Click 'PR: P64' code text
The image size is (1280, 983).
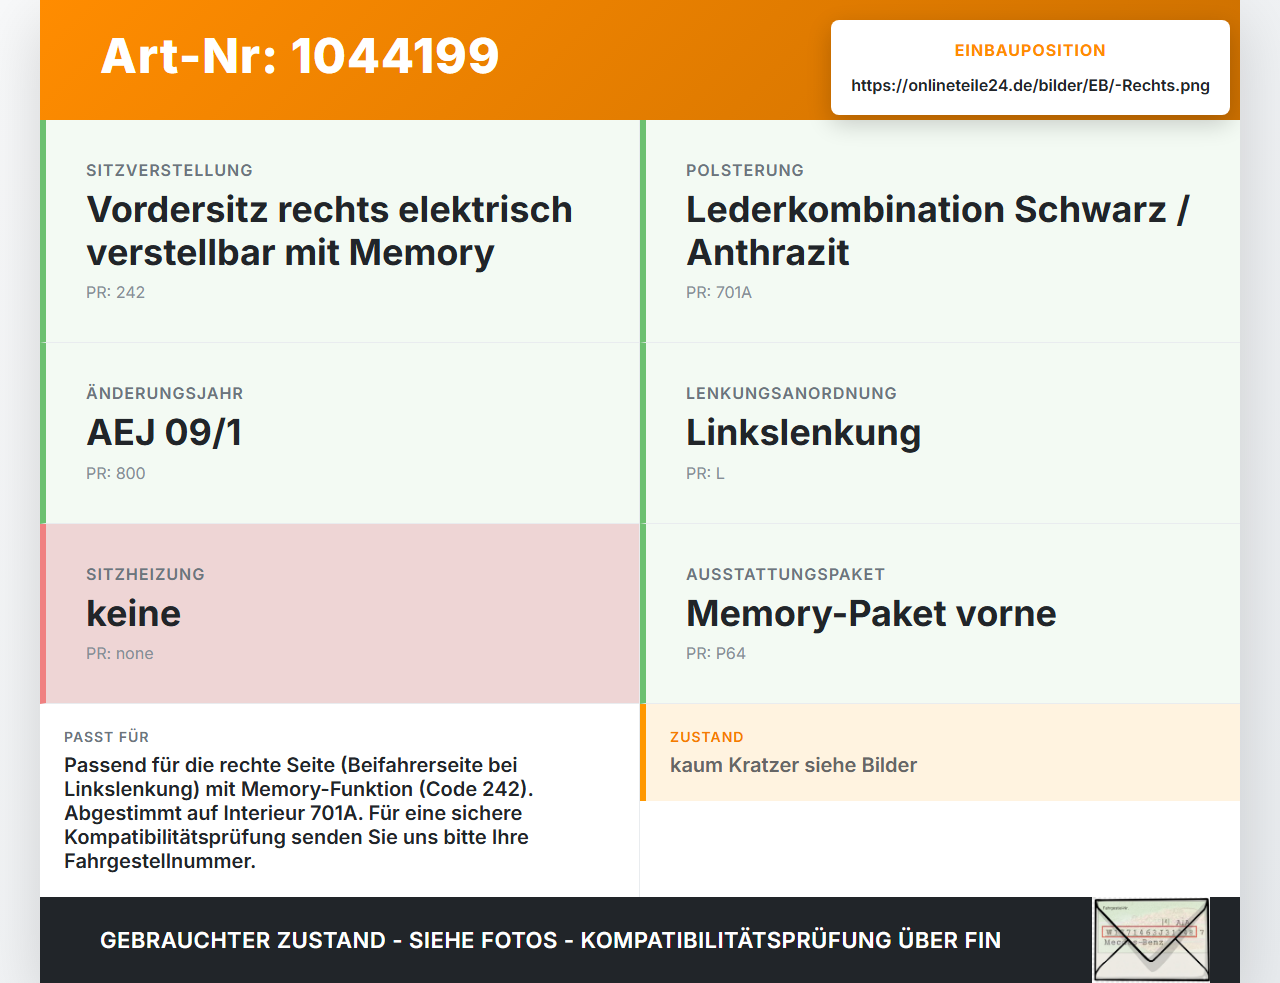coord(716,654)
